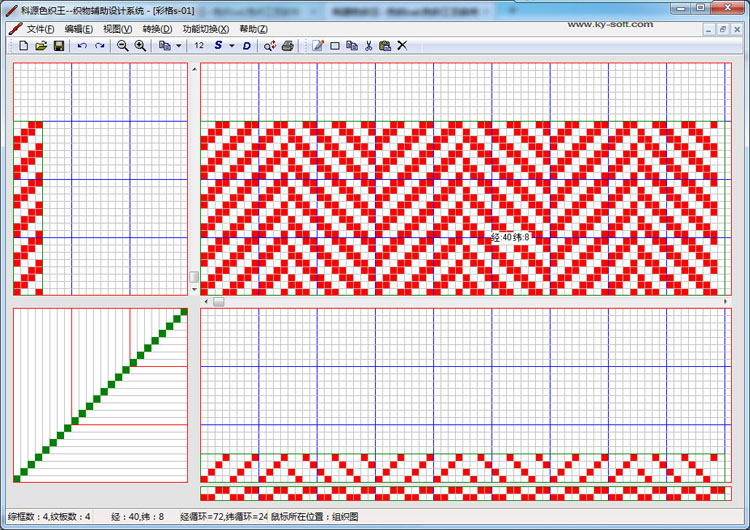Open the 编辑(E) menu
The width and height of the screenshot is (750, 530).
pyautogui.click(x=79, y=29)
